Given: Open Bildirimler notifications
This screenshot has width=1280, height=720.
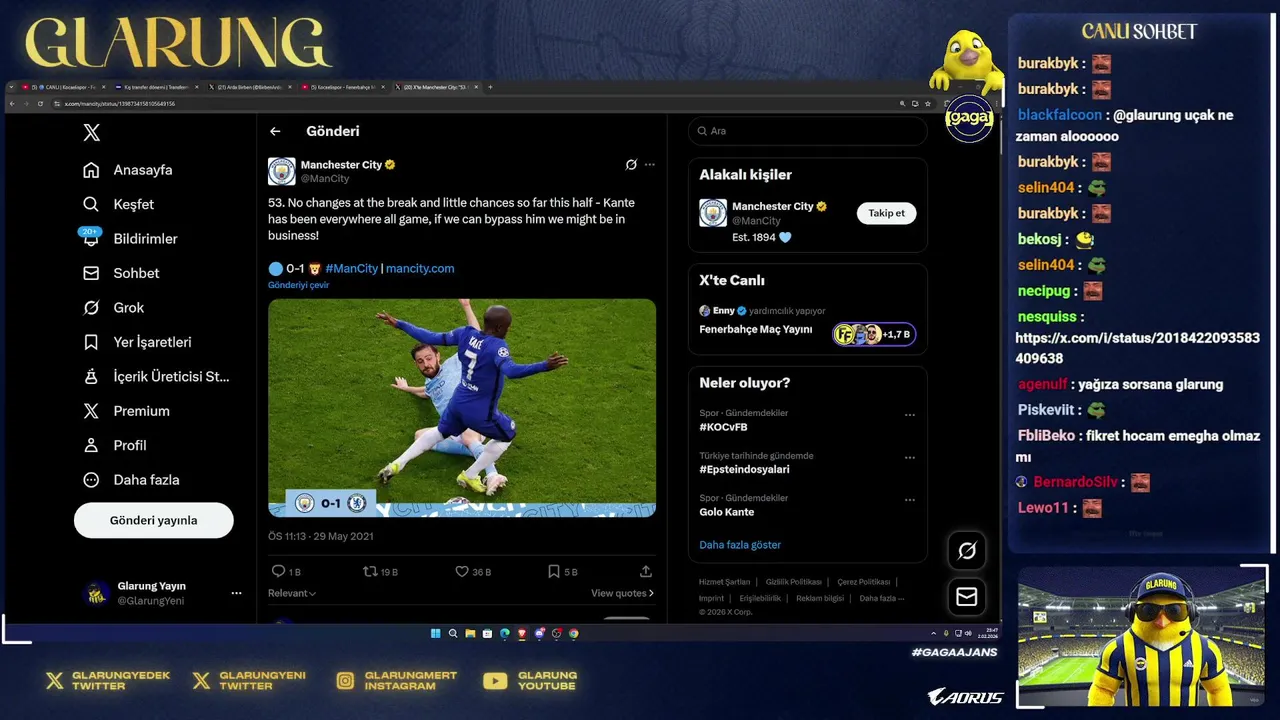Looking at the screenshot, I should pos(130,239).
